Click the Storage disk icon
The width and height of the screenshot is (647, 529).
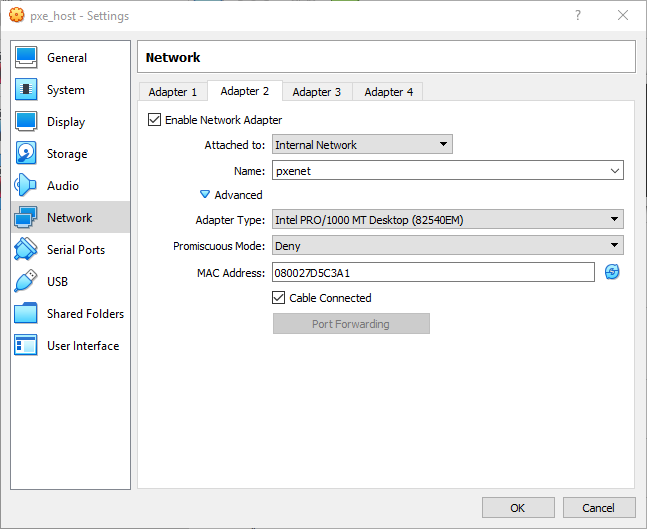[x=26, y=153]
